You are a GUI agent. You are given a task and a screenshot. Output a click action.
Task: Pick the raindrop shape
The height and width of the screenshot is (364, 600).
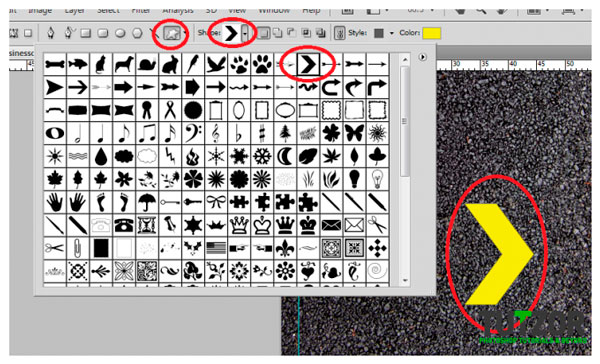click(101, 156)
